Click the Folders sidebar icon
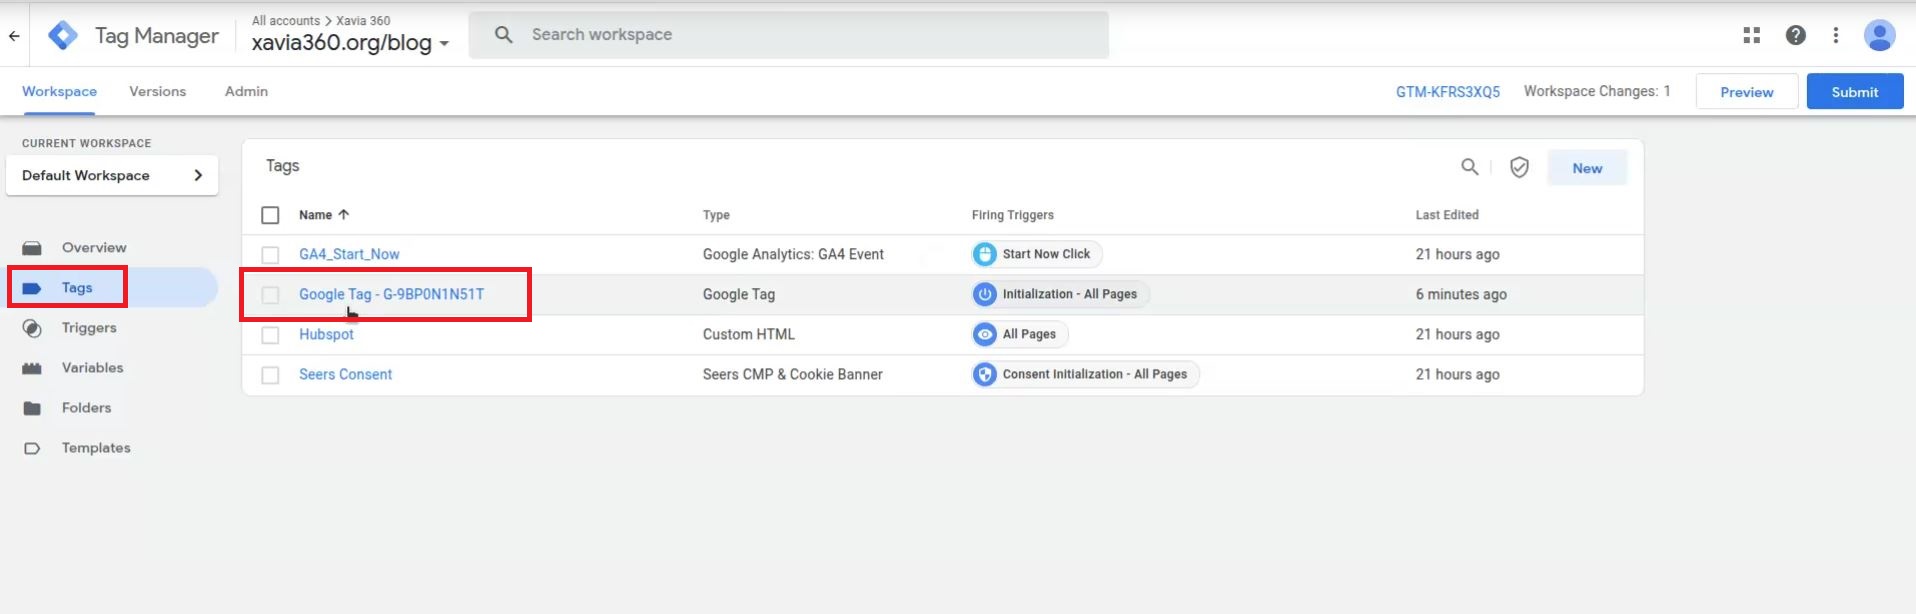1916x614 pixels. pyautogui.click(x=32, y=408)
